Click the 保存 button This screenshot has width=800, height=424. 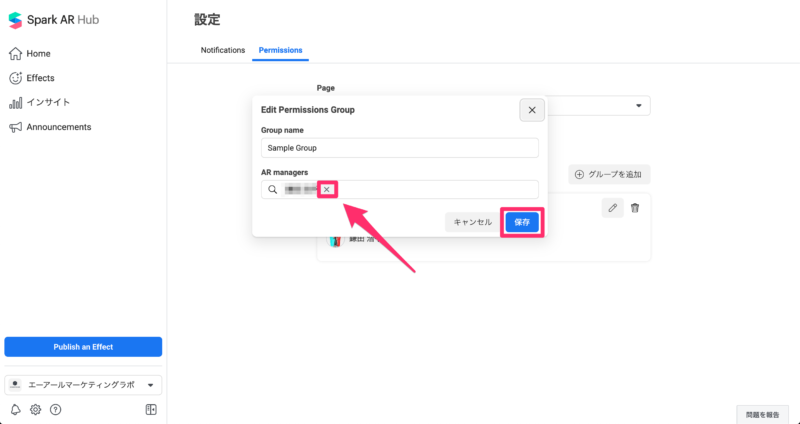pos(522,222)
